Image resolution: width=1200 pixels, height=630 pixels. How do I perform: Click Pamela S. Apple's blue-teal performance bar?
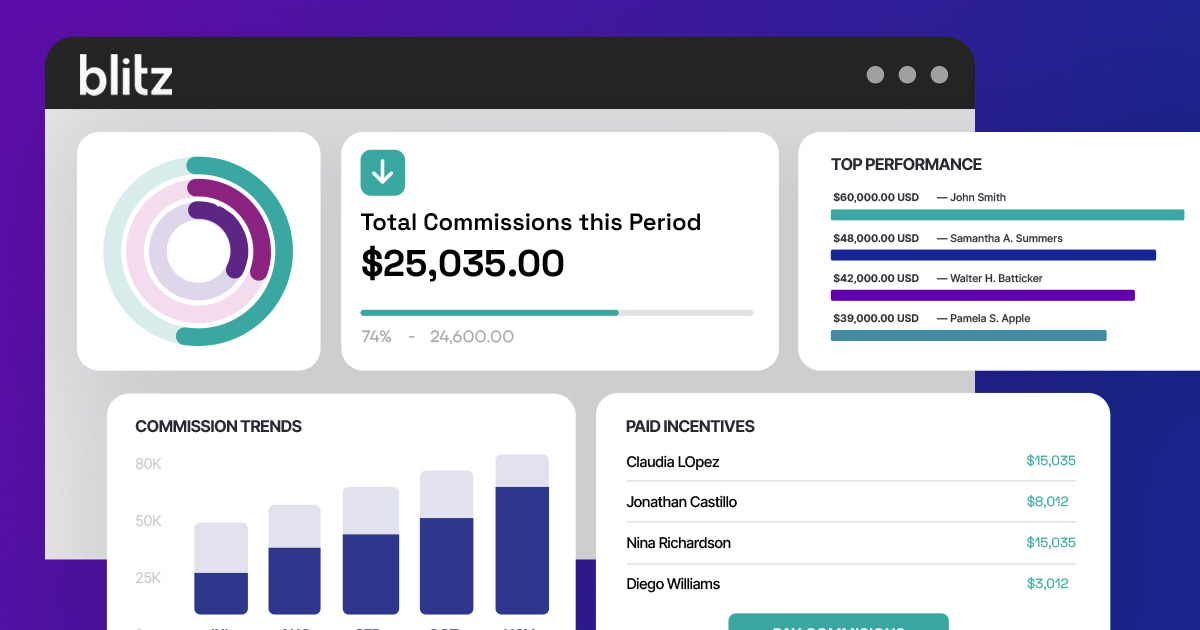point(969,335)
